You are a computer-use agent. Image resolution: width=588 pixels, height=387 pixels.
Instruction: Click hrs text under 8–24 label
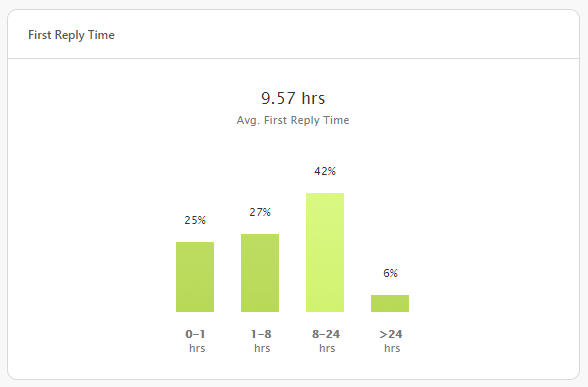pyautogui.click(x=327, y=348)
